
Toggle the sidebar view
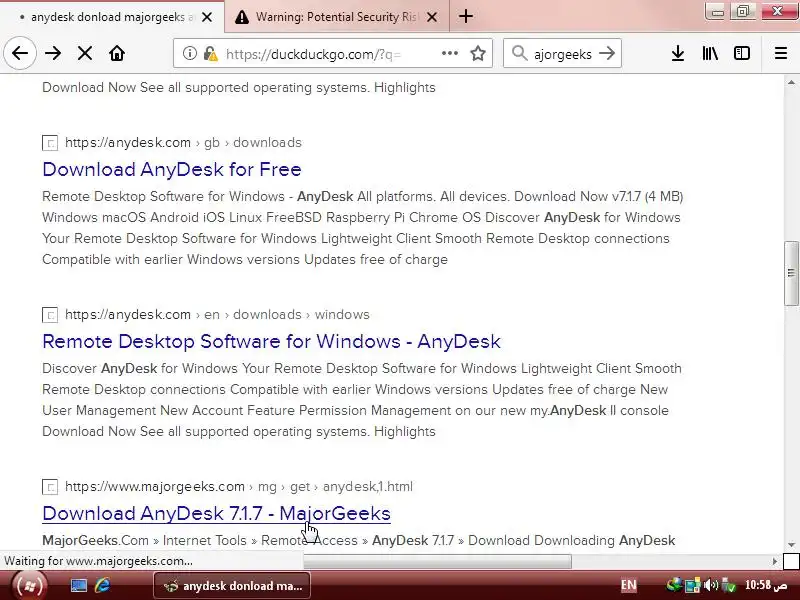742,53
